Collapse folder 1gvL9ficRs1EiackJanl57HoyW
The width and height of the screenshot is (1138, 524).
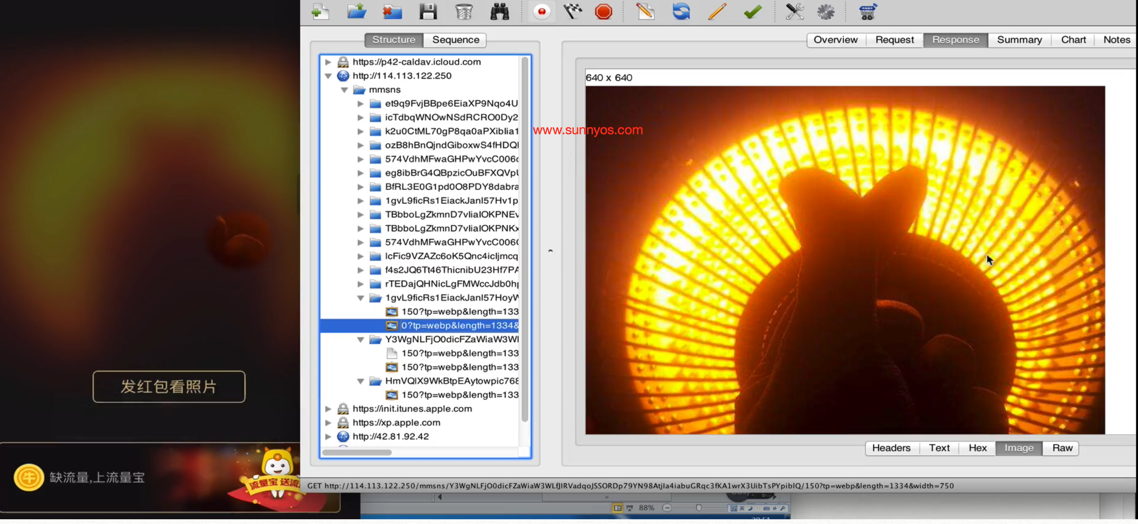point(361,298)
